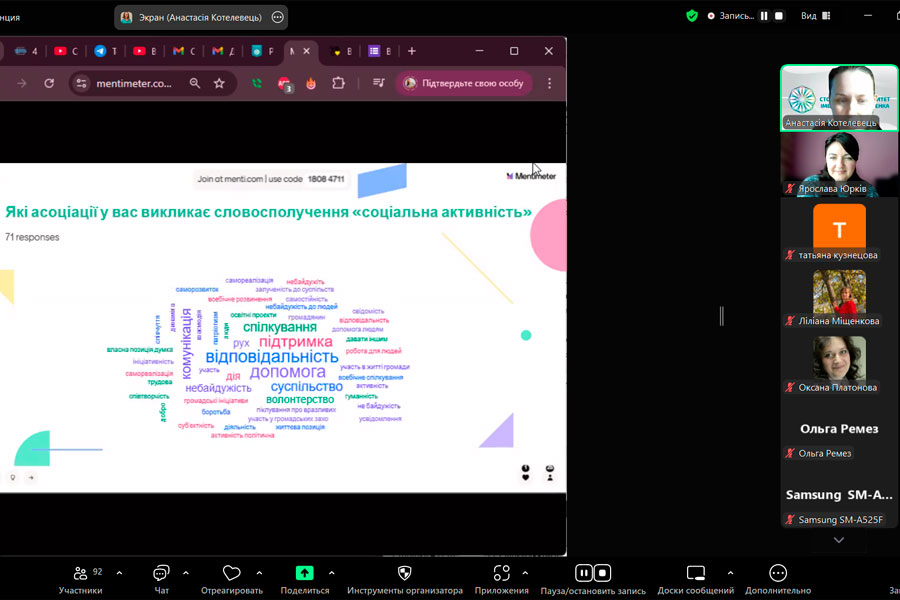900x600 pixels.
Task: Click the Підтвердьте свою особу profile button
Action: (x=464, y=83)
